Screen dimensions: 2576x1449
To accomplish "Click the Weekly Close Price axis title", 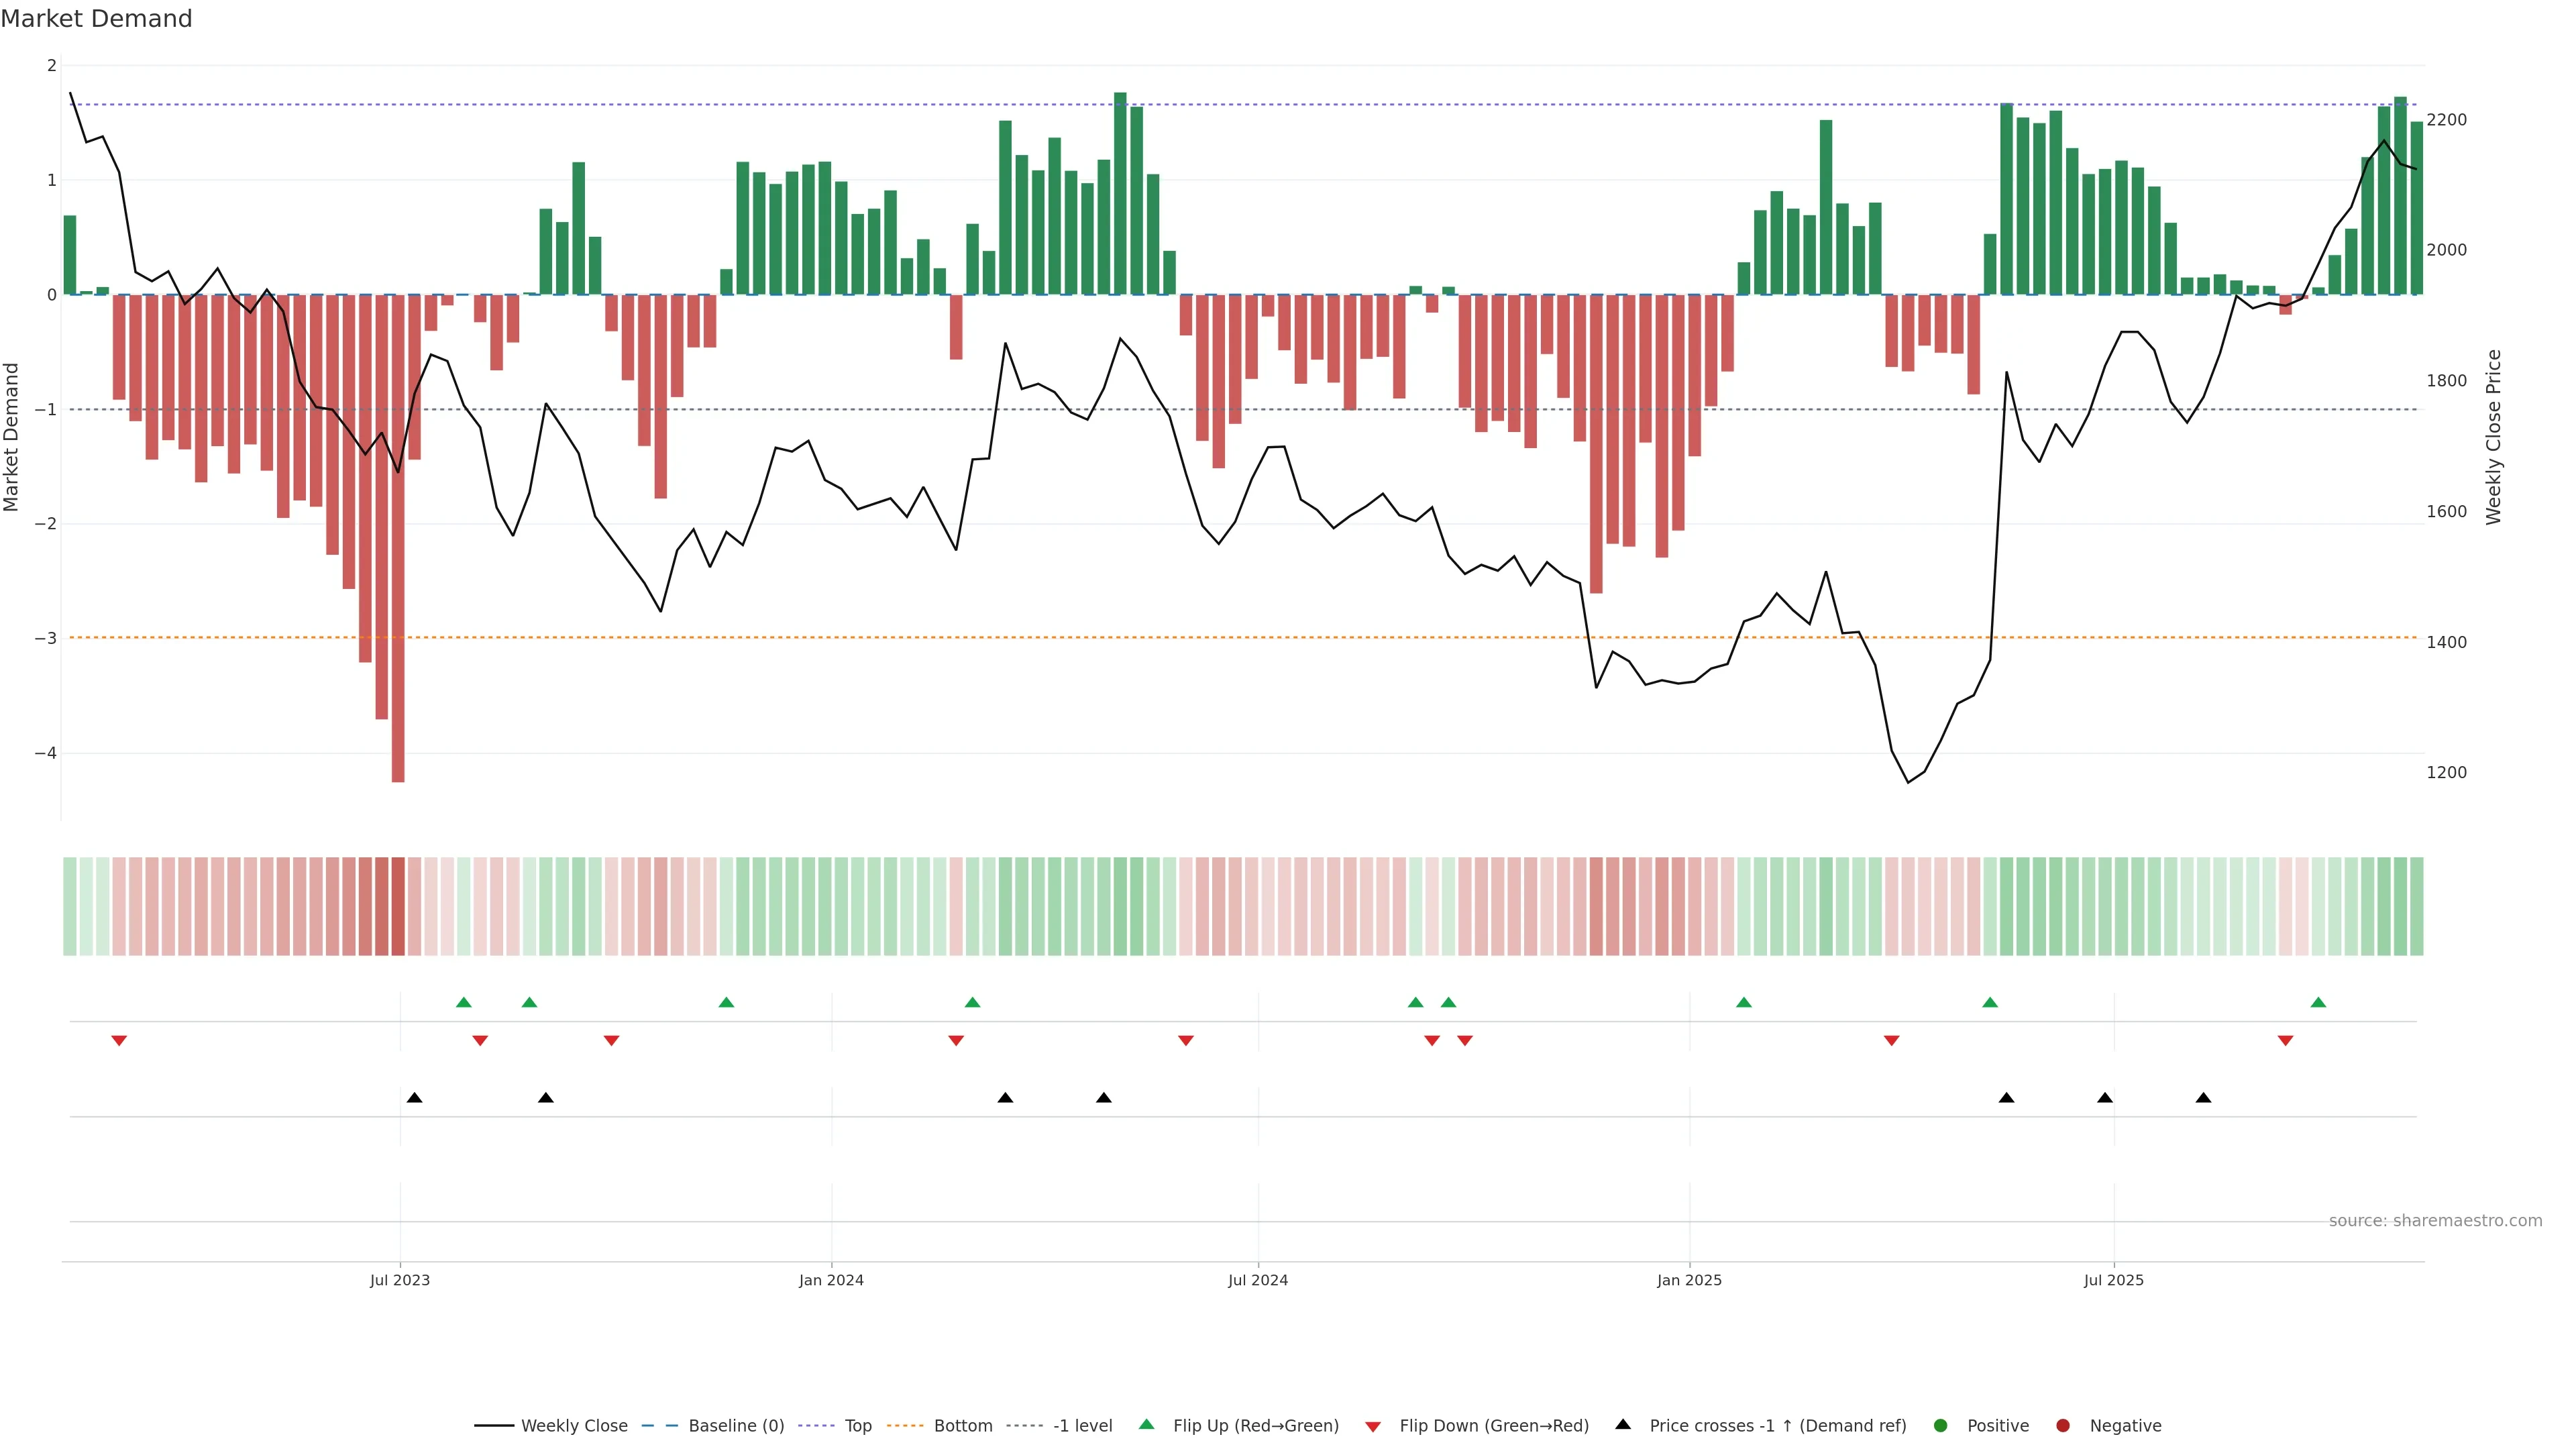I will (x=2493, y=437).
